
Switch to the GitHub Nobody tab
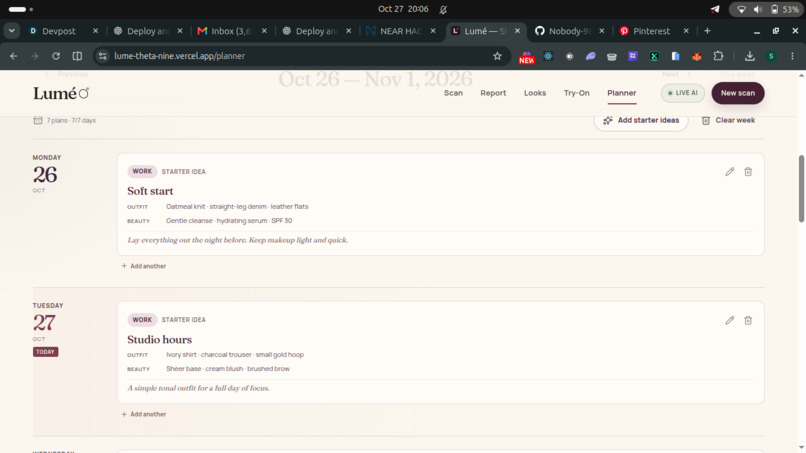pyautogui.click(x=569, y=31)
